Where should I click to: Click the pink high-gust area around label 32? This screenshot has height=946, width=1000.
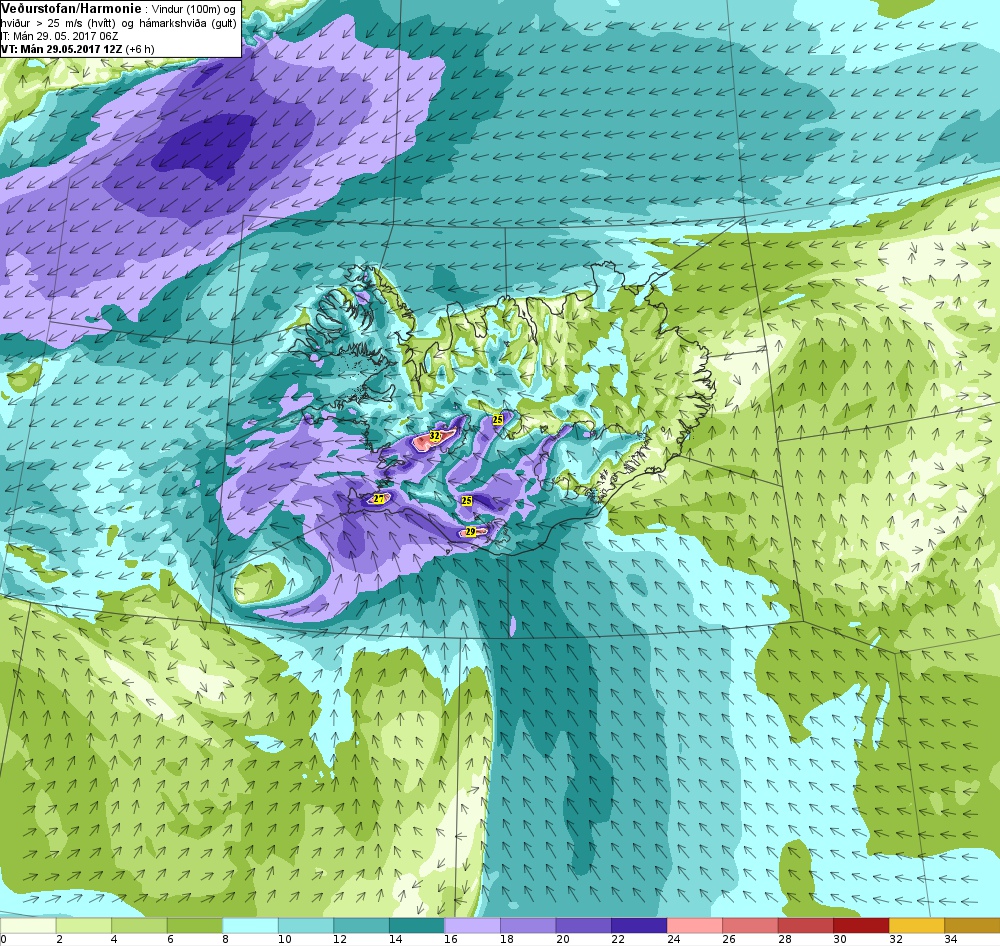point(422,441)
